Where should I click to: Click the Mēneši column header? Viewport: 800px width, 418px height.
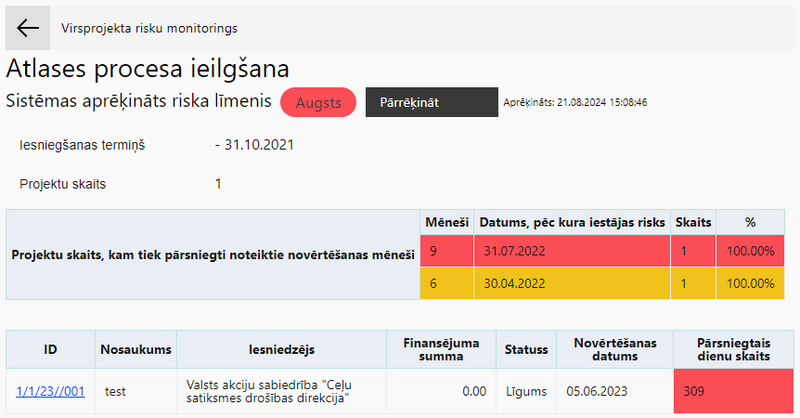[x=447, y=223]
